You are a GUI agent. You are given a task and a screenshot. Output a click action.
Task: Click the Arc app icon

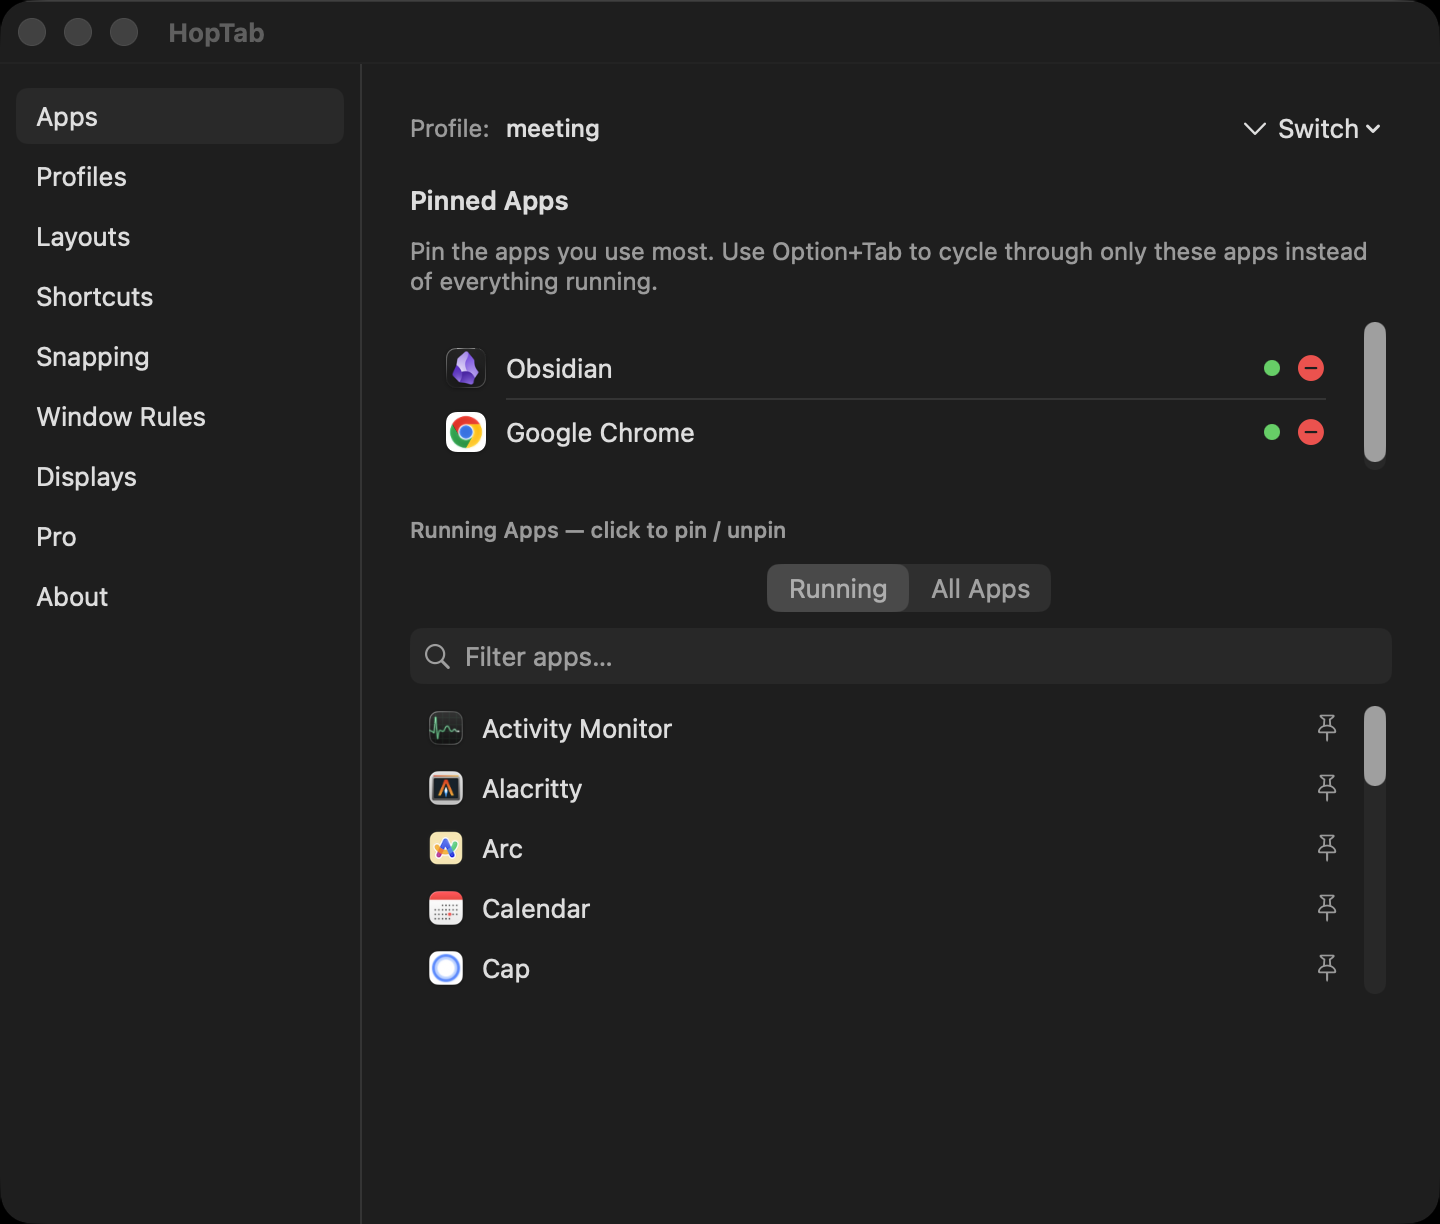446,848
